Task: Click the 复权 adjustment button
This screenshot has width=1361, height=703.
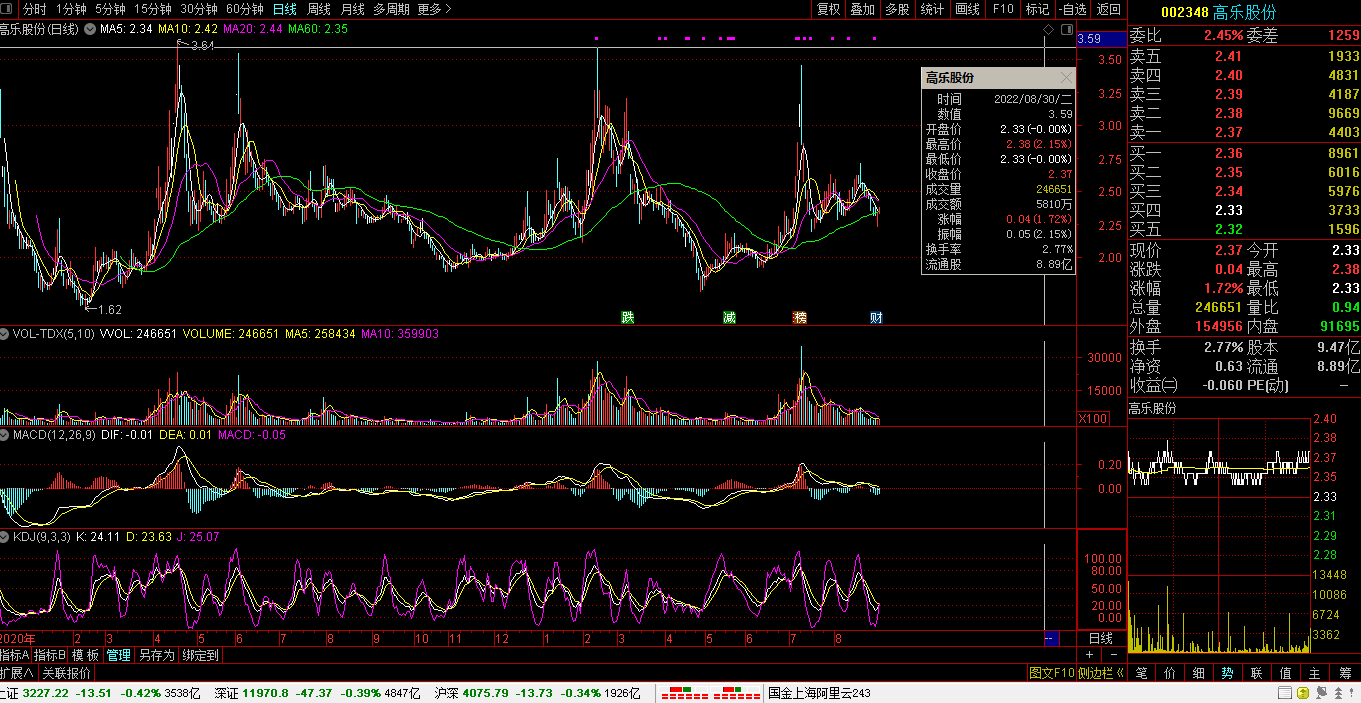Action: click(x=828, y=9)
